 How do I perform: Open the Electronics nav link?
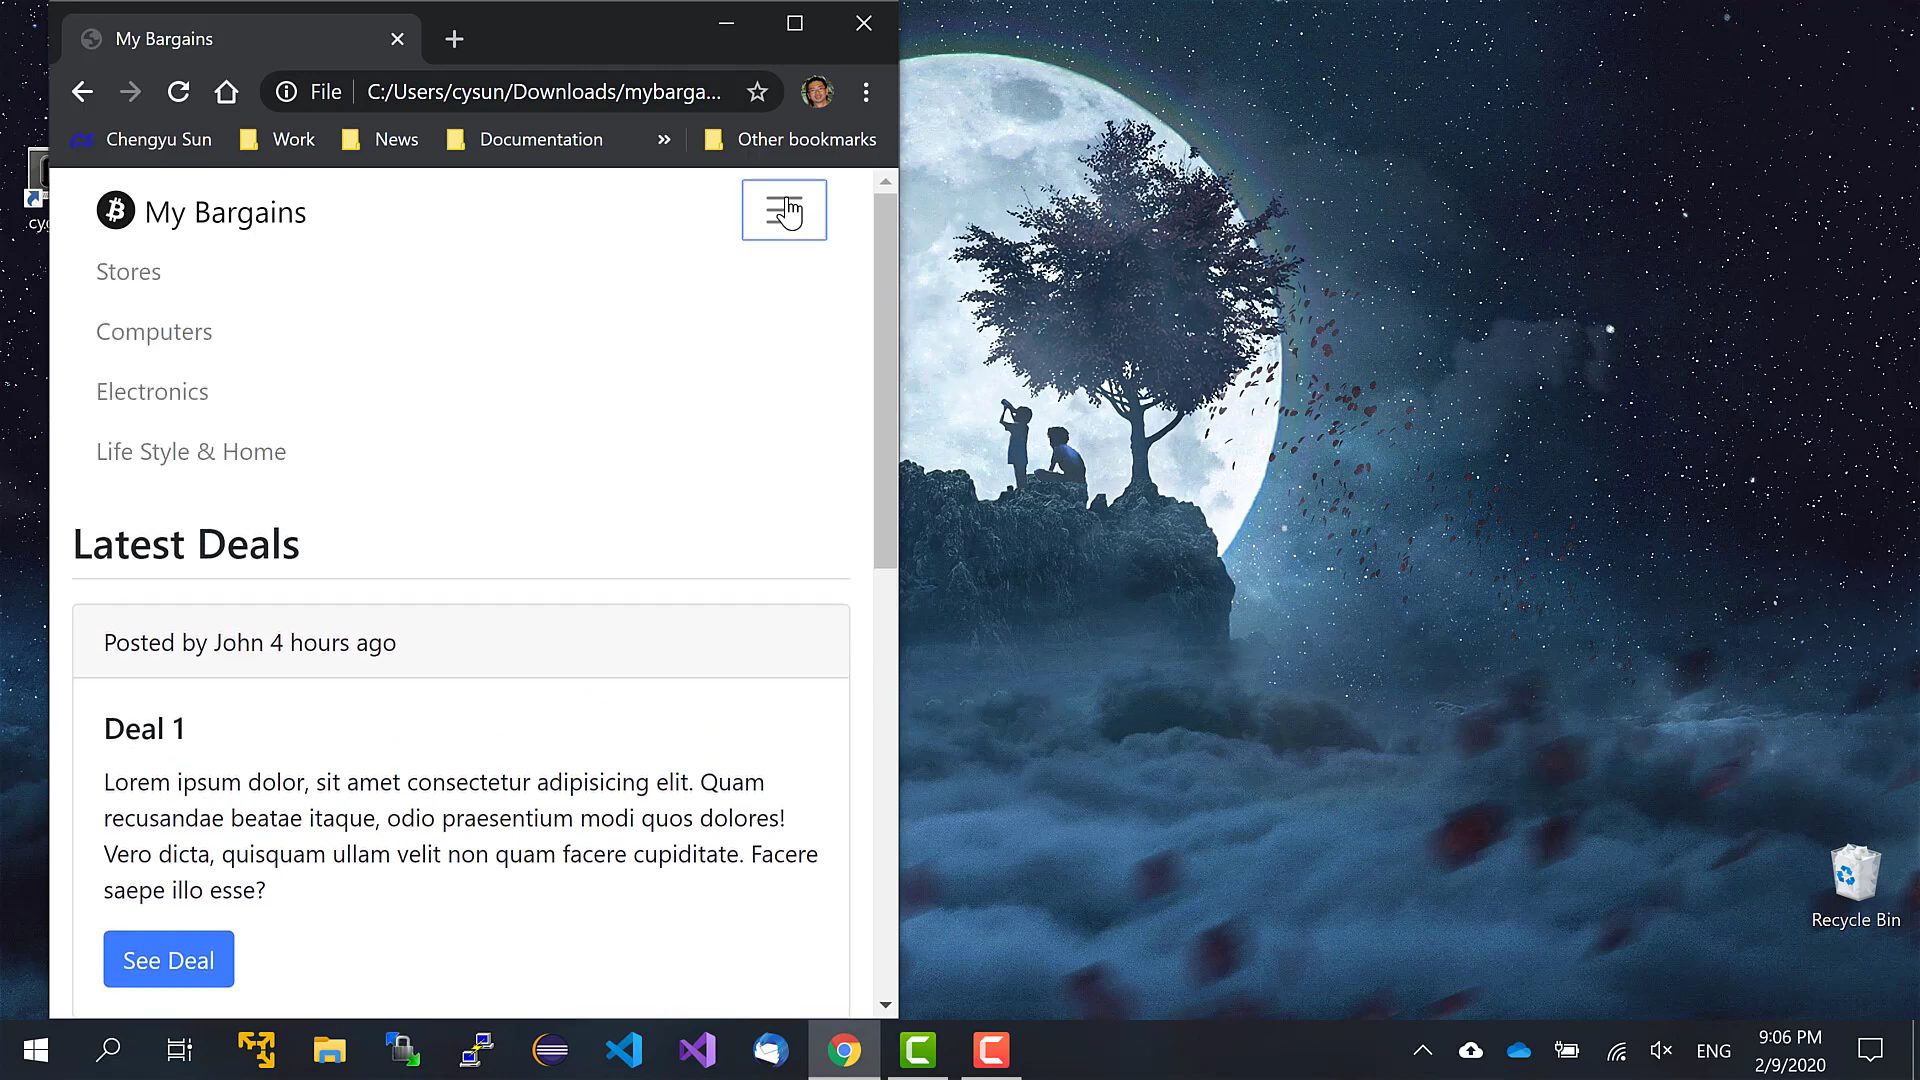152,392
